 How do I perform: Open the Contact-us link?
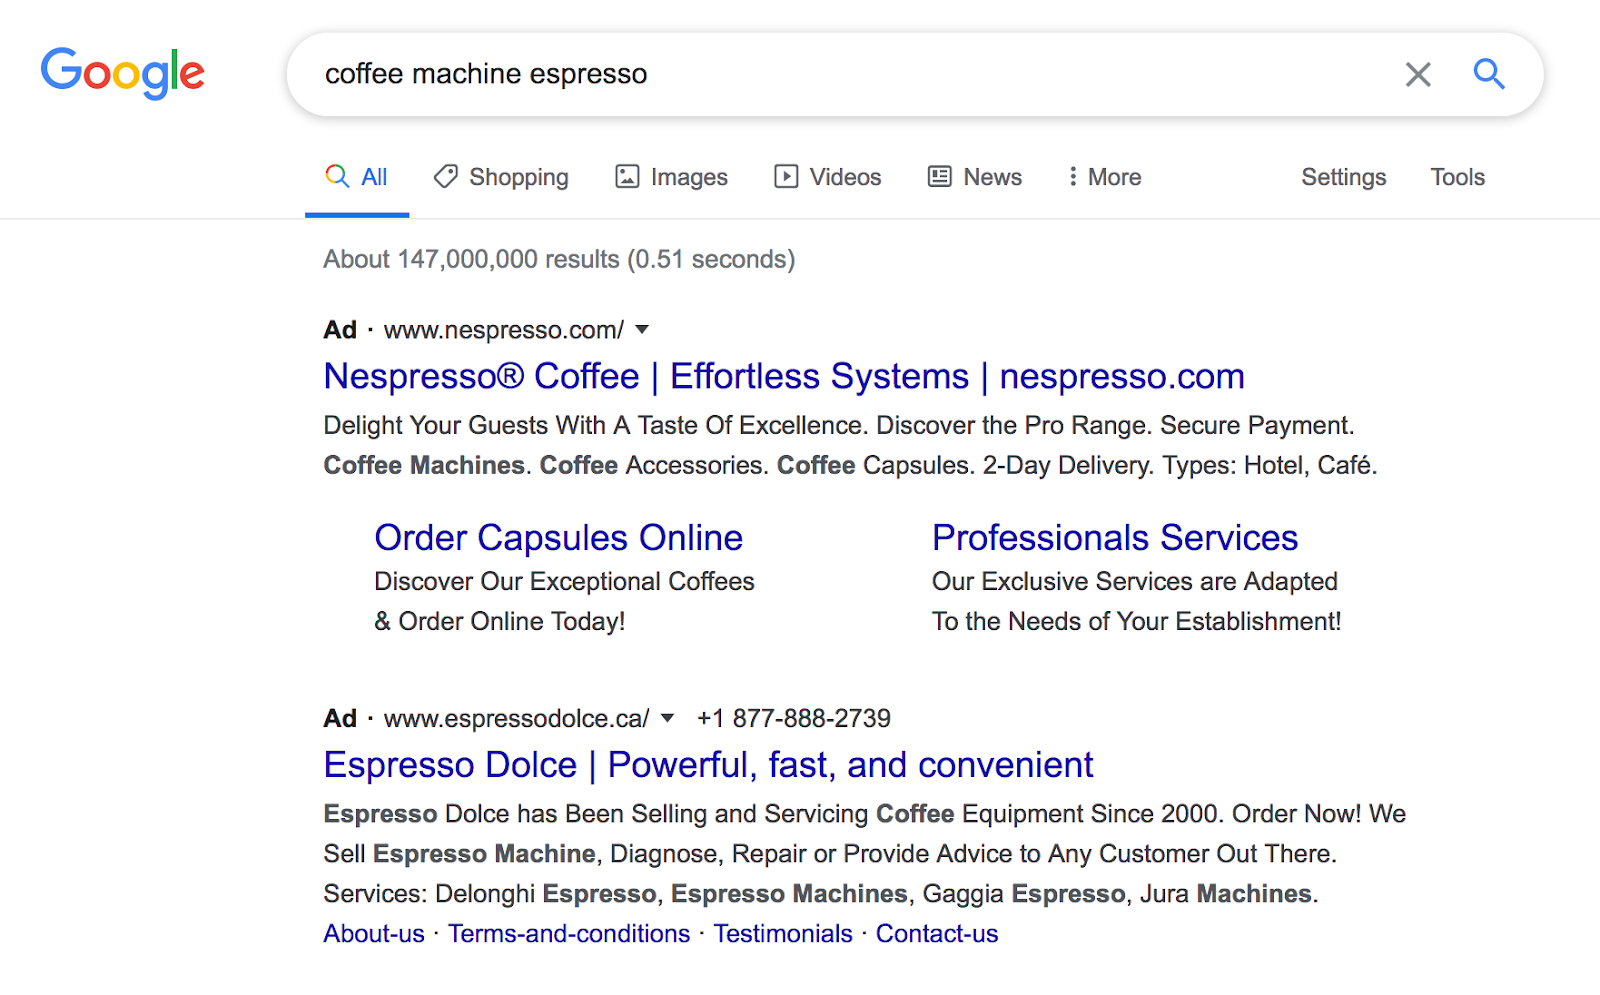(x=937, y=933)
